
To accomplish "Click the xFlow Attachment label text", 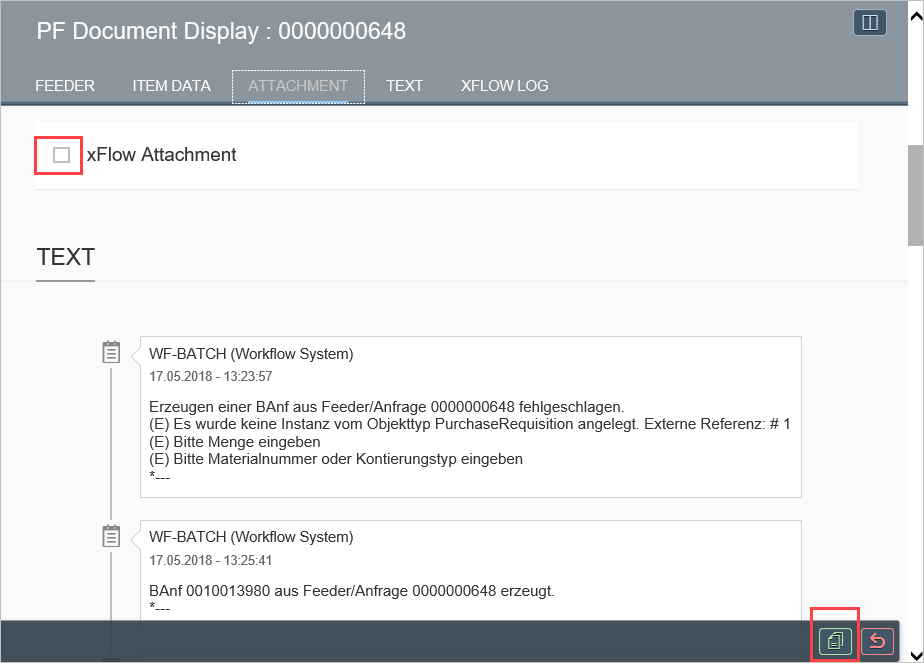I will (161, 155).
